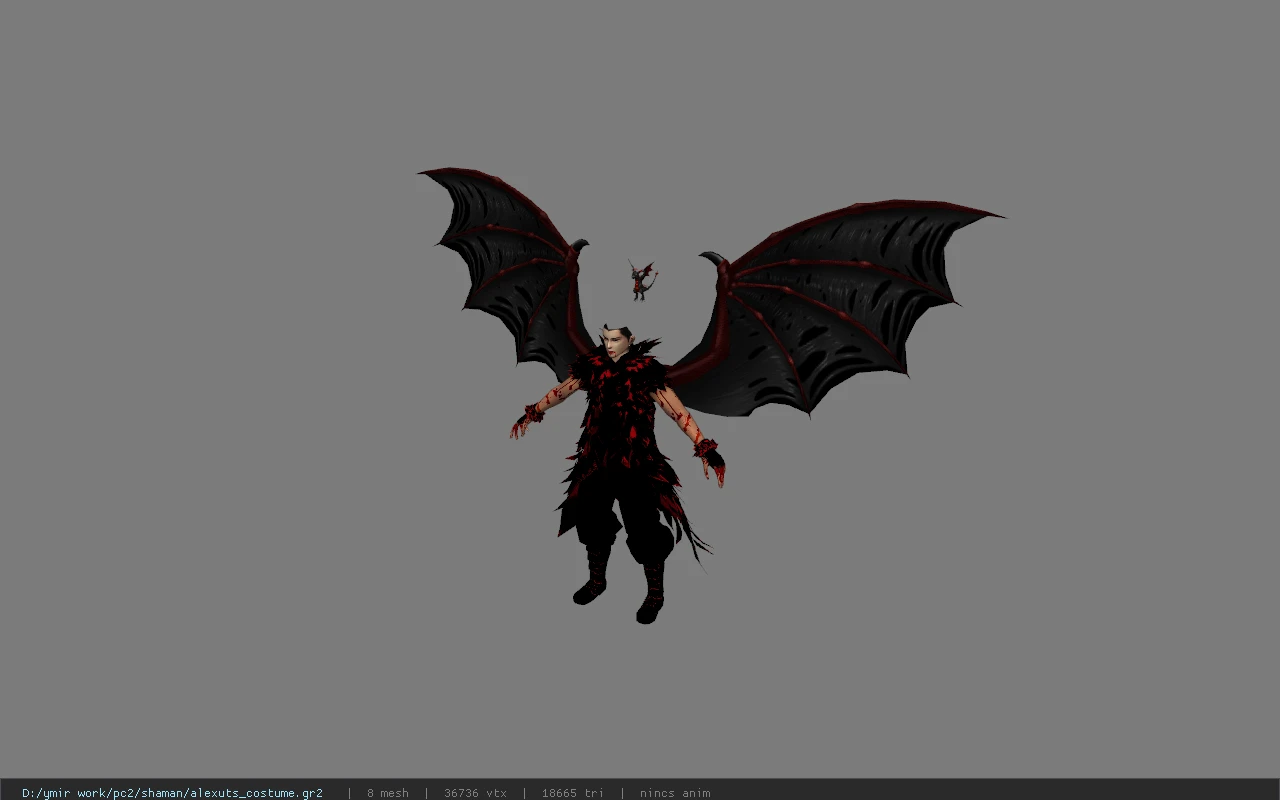Click the file path alexuts_costume.gr2 in status bar

click(x=172, y=793)
